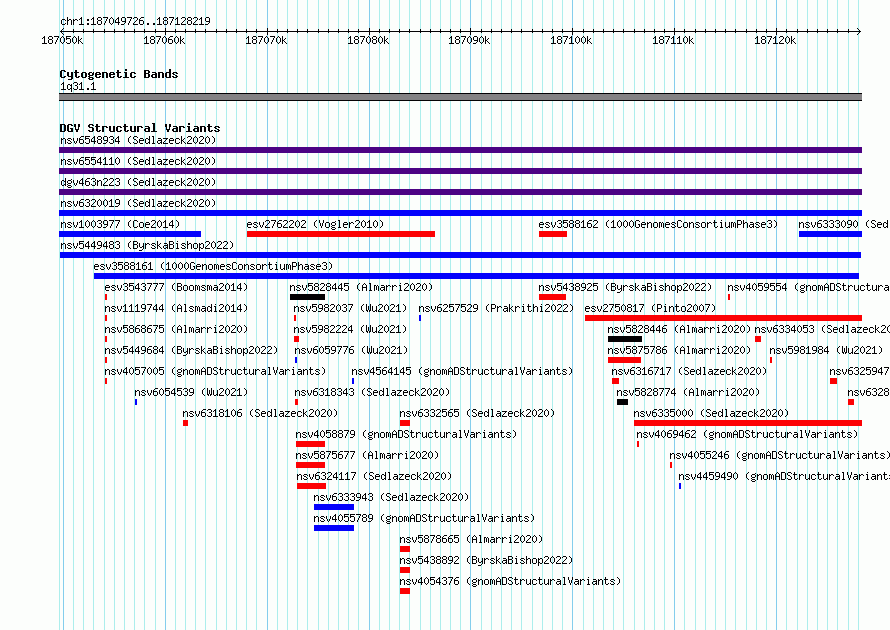Viewport: 890px width, 630px height.
Task: Select the nsv6316717 (Sedlazeck2020) label
Action: pos(689,371)
